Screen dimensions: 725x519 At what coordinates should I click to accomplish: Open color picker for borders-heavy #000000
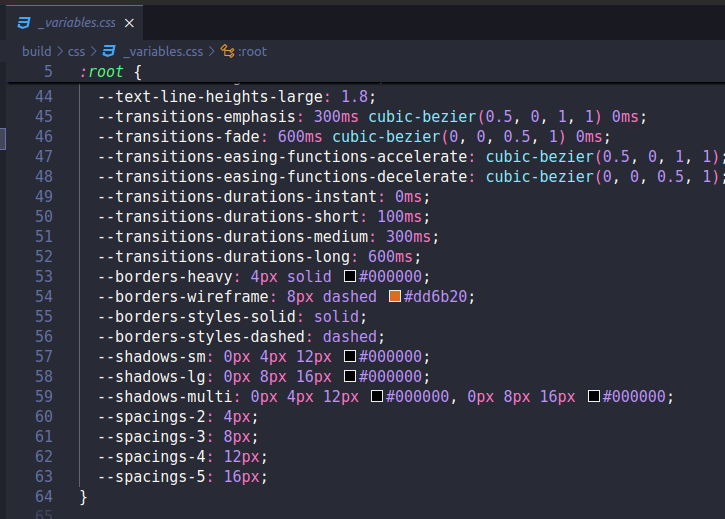coord(350,276)
